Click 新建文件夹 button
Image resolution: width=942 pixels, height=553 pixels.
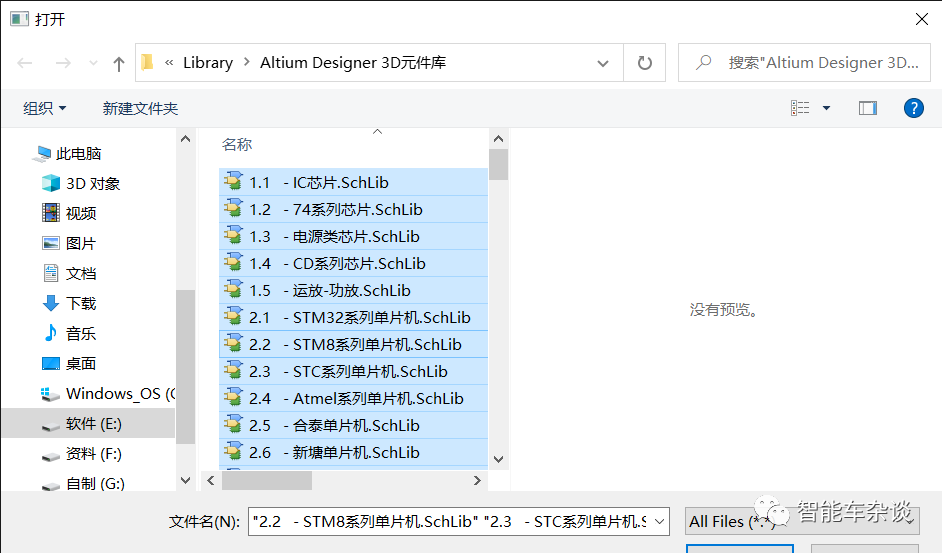141,109
